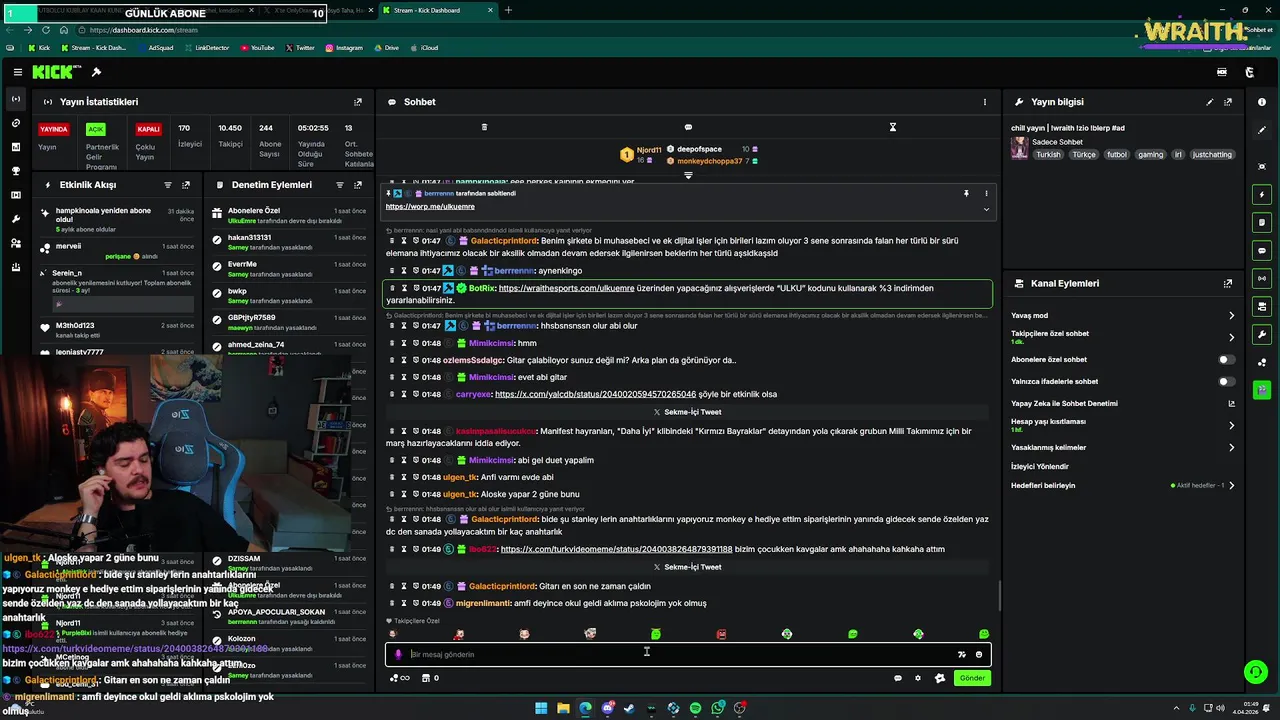Open the info icon in right toolbar
Image resolution: width=1280 pixels, height=720 pixels.
[1262, 102]
